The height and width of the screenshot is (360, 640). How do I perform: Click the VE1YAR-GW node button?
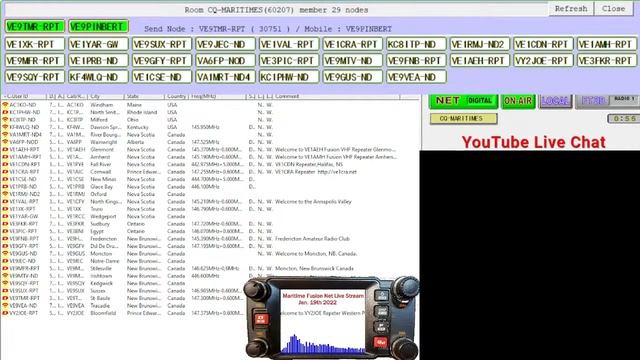(x=98, y=44)
